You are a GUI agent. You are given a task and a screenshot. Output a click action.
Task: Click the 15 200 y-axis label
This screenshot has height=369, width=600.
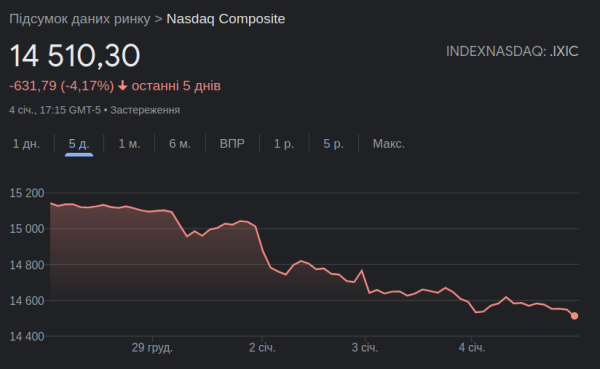[x=27, y=193]
